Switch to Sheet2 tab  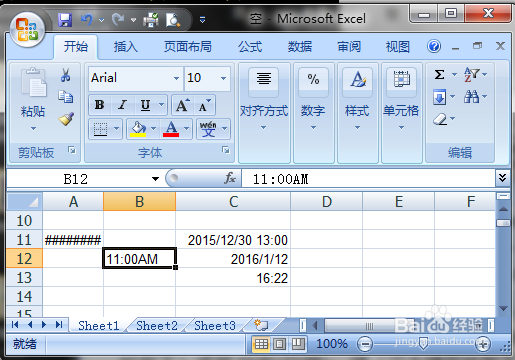[x=157, y=325]
